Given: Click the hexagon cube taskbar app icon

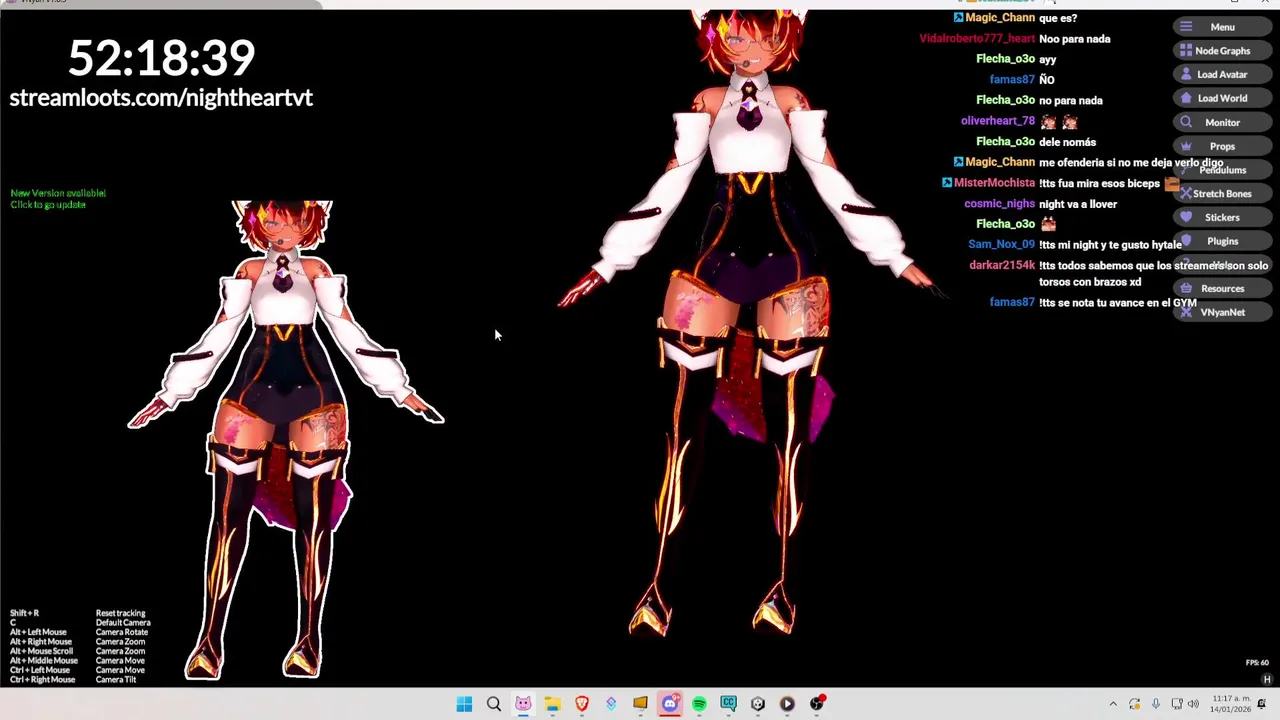Looking at the screenshot, I should click(758, 704).
